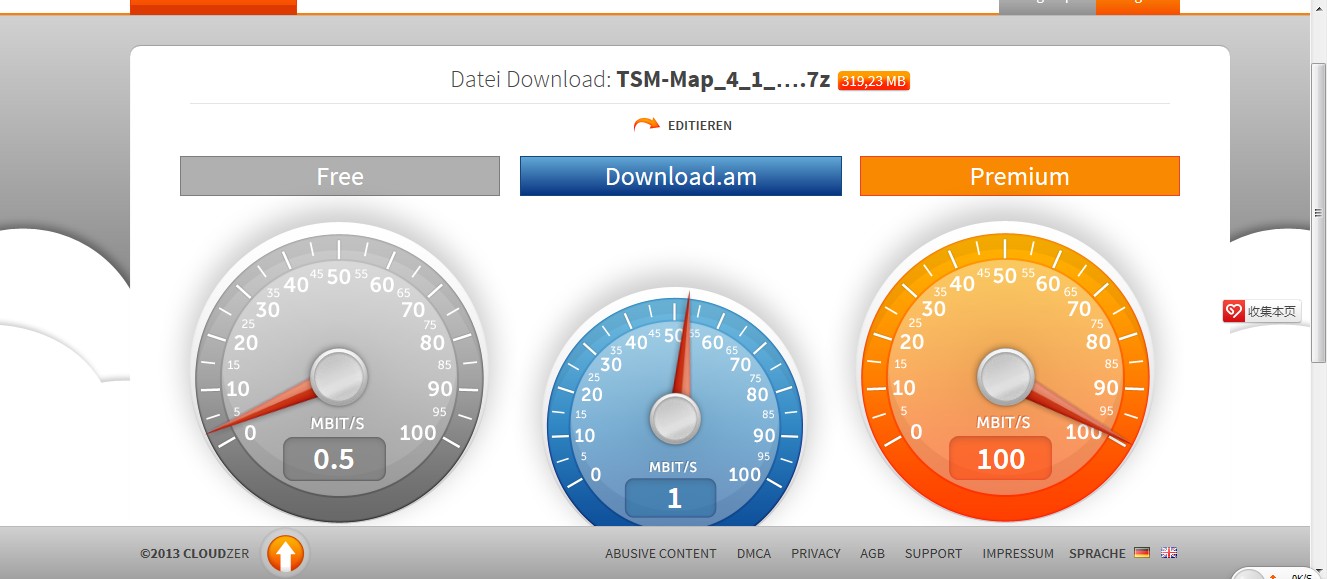Choose the Premium download option

pyautogui.click(x=1020, y=176)
